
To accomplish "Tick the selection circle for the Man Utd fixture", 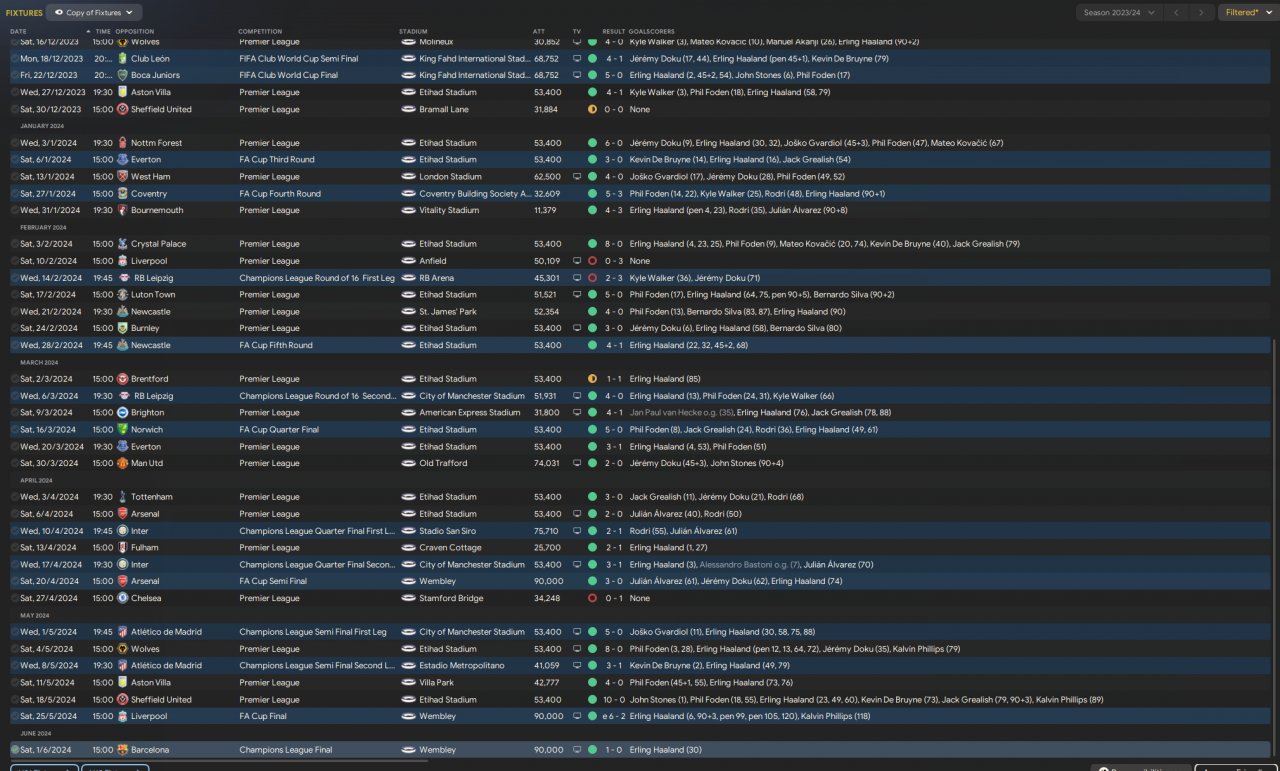I will [x=15, y=464].
